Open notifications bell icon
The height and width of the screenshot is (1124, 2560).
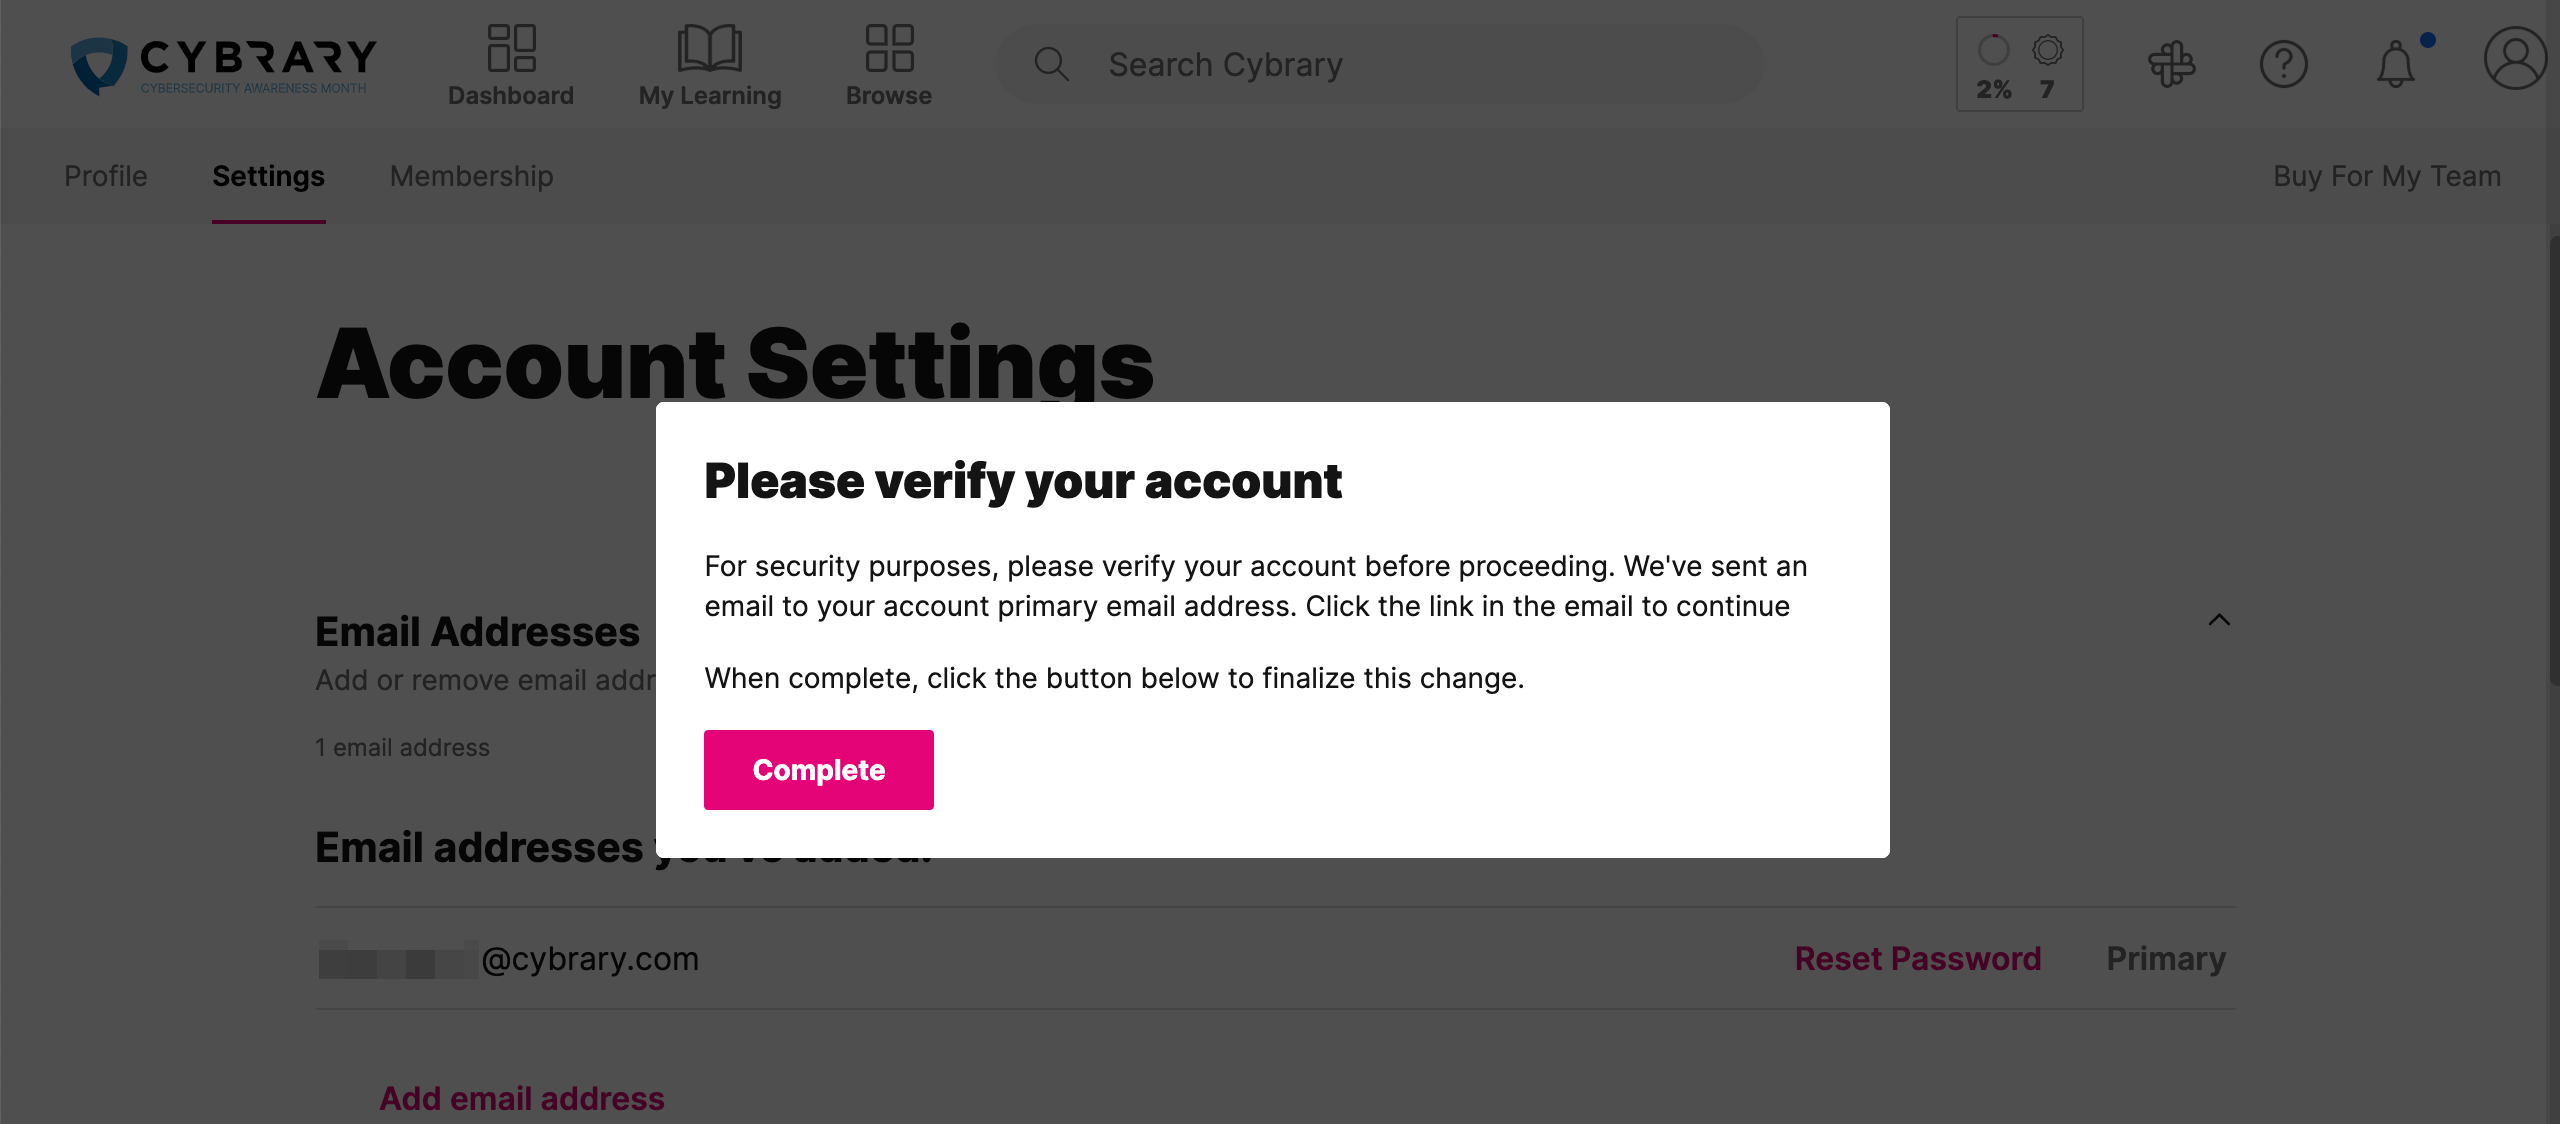(x=2396, y=64)
